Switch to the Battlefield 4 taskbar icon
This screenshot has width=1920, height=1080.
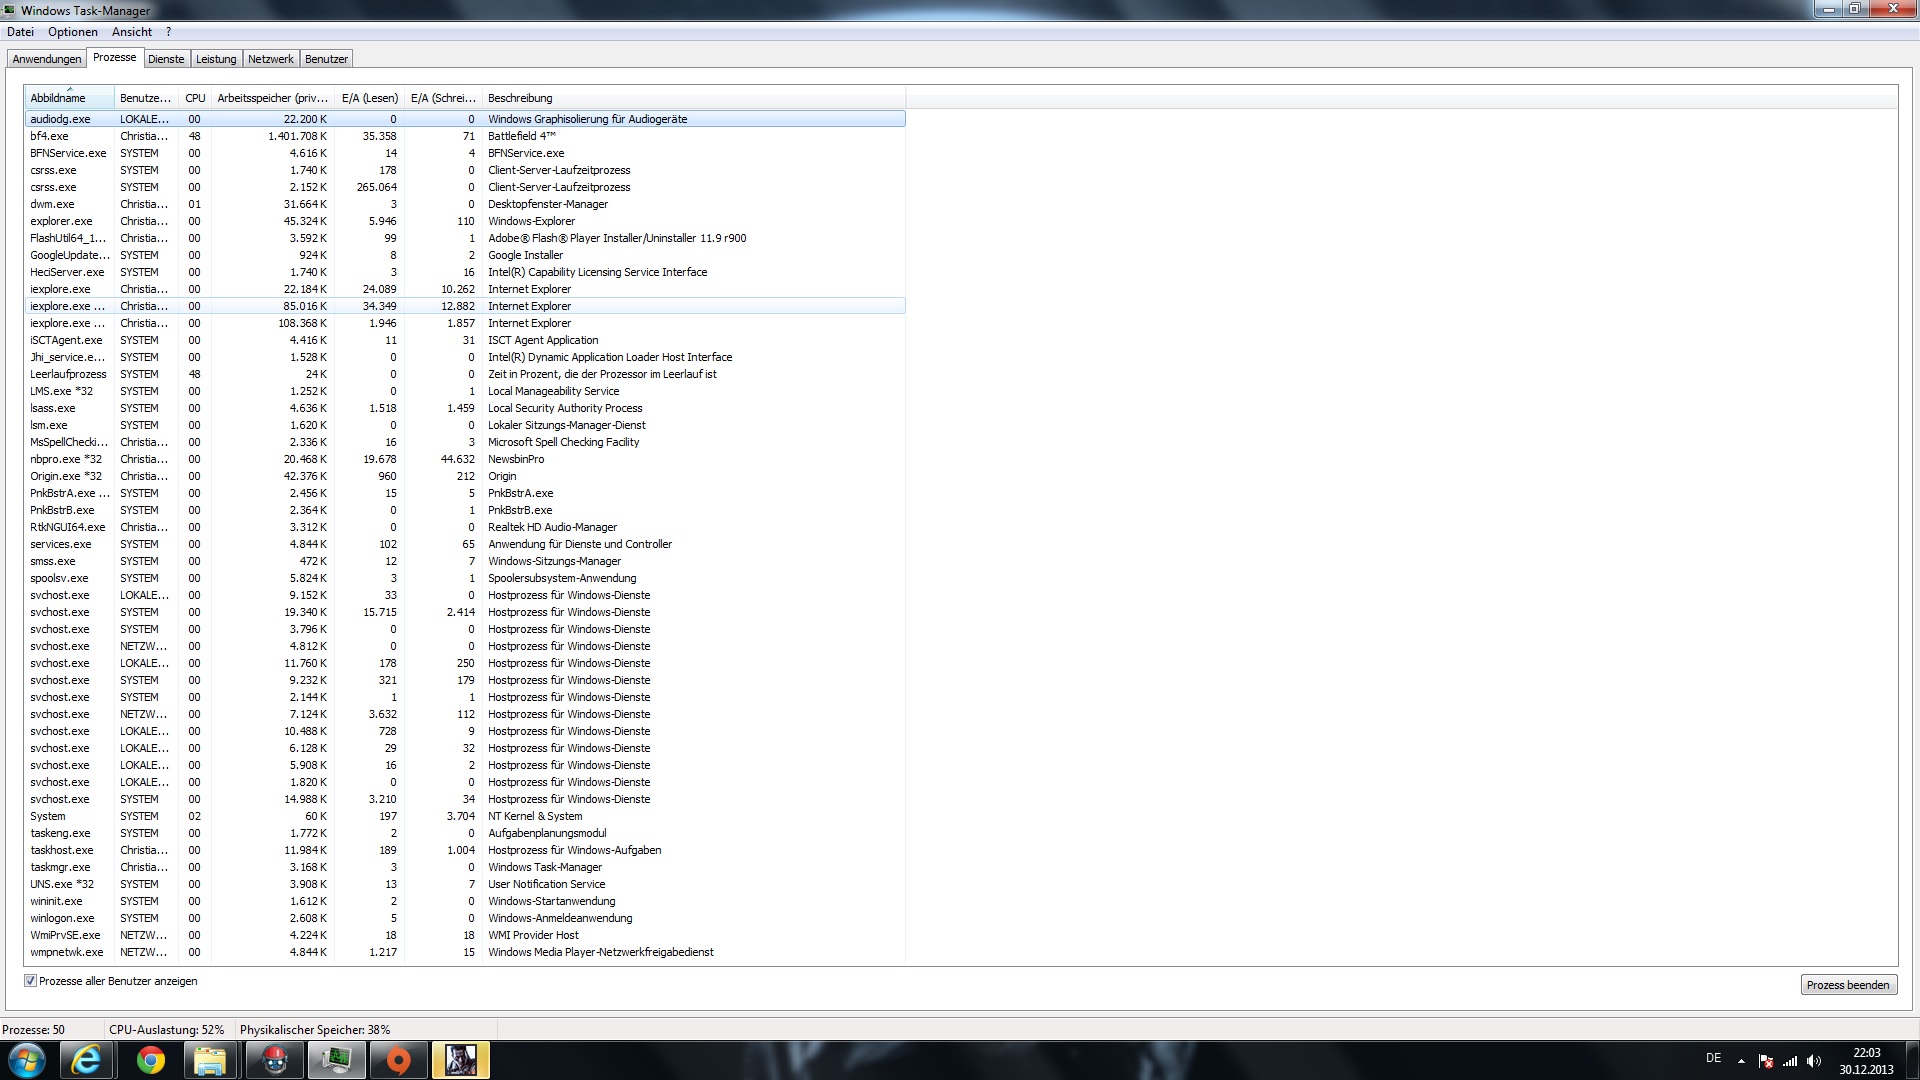coord(460,1060)
